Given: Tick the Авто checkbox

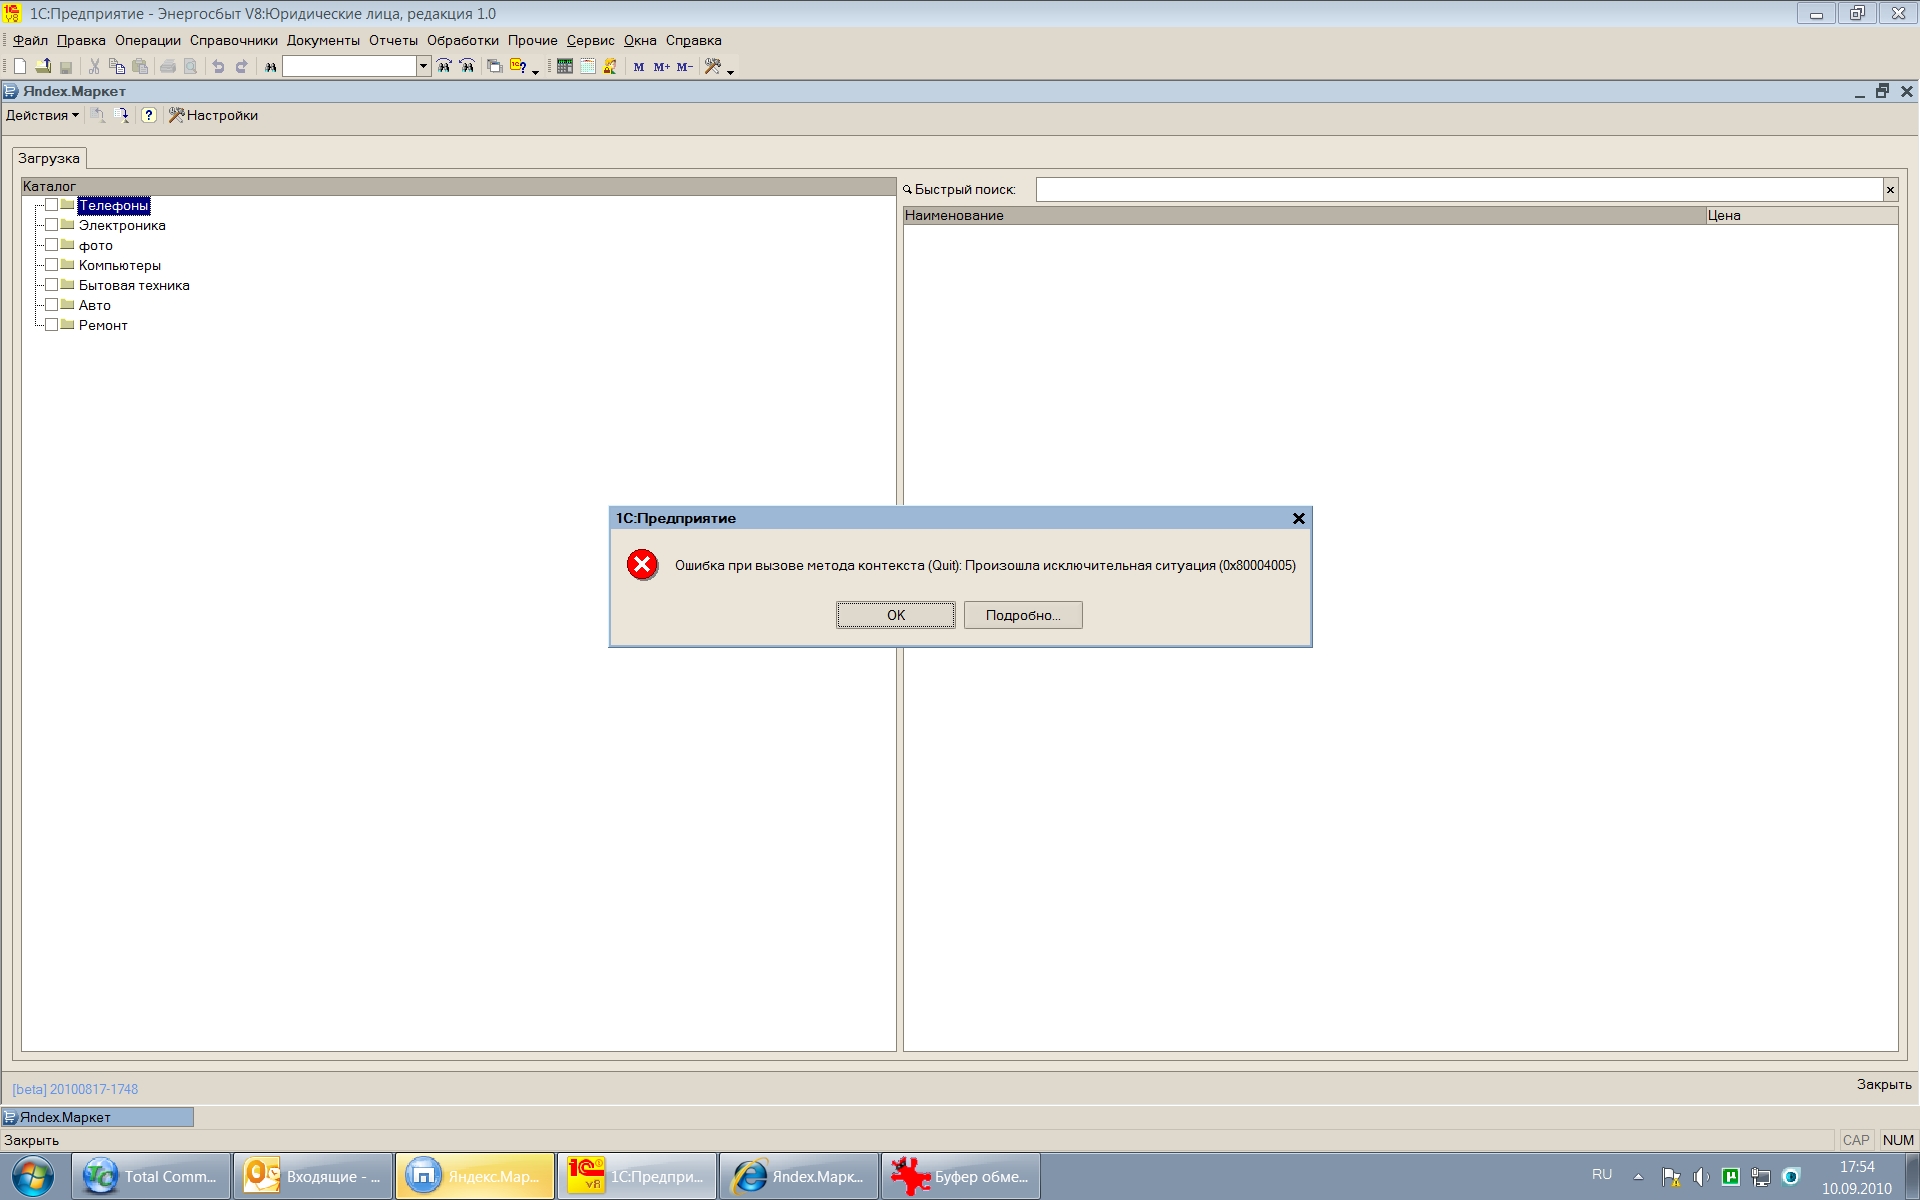Looking at the screenshot, I should point(51,305).
